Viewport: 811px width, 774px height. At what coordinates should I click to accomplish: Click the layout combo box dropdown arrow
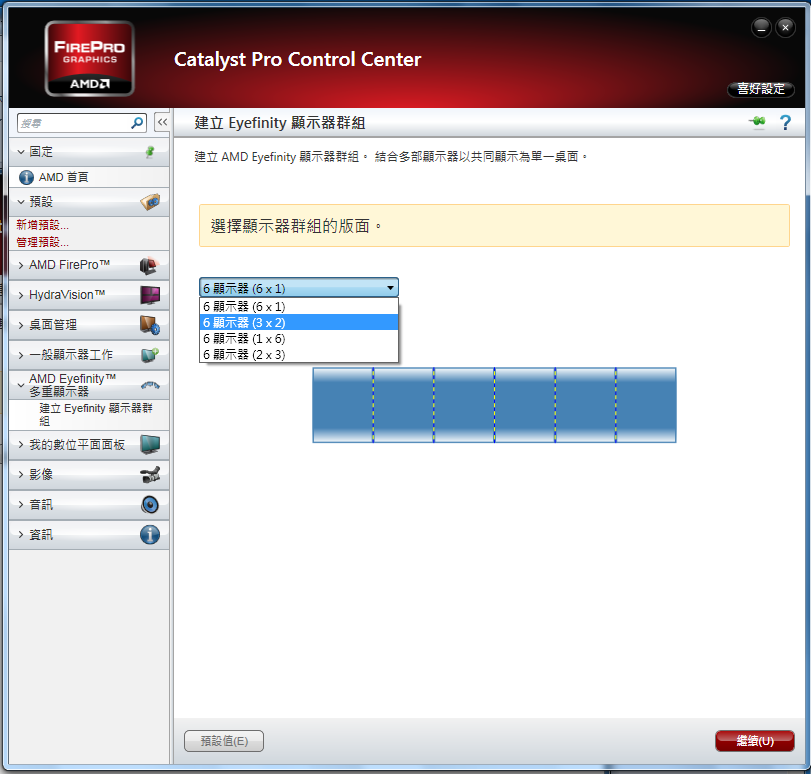click(x=390, y=288)
